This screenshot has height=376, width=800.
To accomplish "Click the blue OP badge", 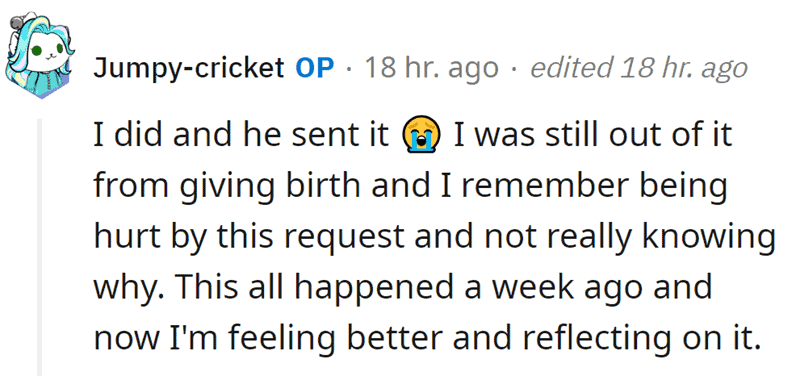I will click(315, 67).
